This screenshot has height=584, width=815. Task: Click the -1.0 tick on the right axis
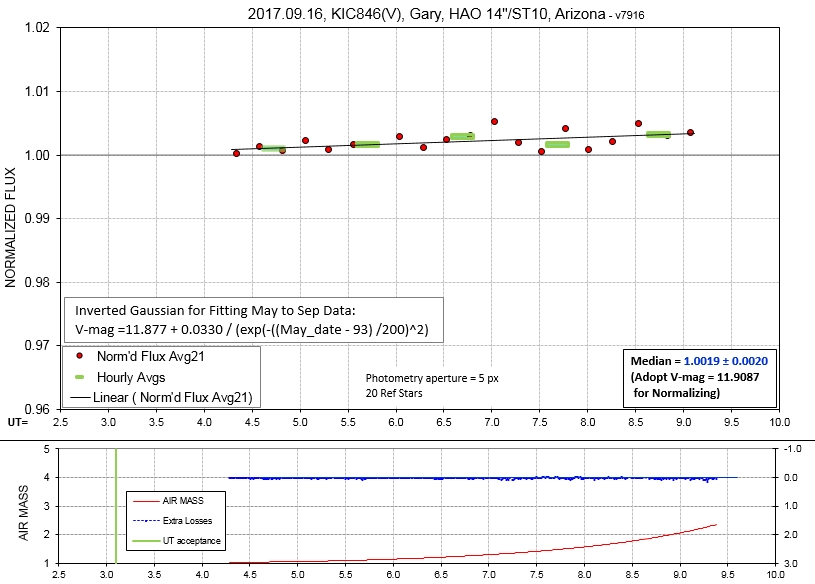(792, 449)
